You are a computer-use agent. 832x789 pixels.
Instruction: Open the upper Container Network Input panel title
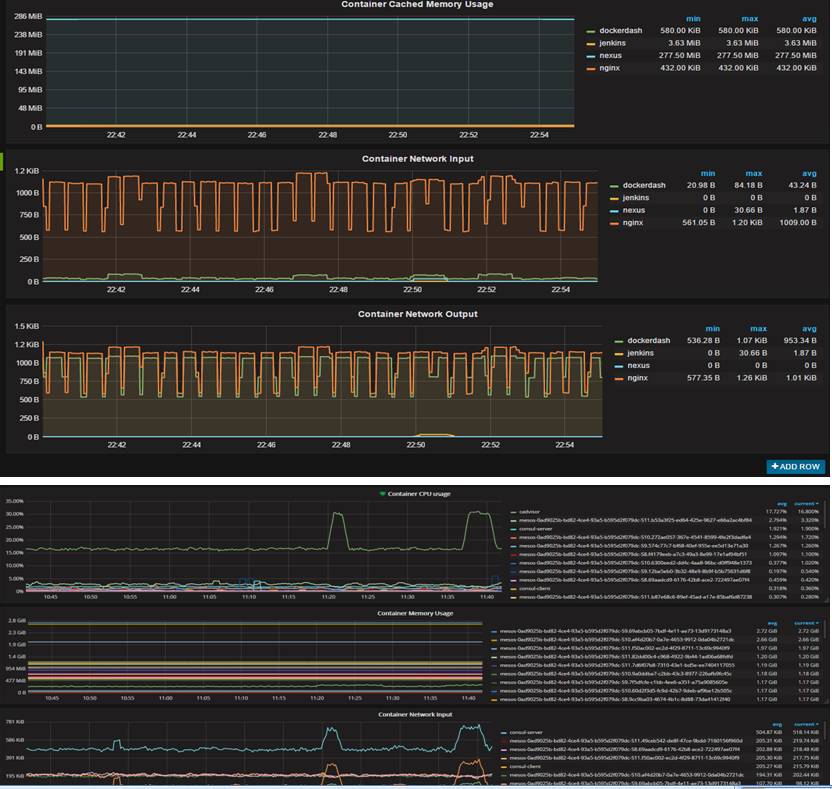(x=418, y=159)
